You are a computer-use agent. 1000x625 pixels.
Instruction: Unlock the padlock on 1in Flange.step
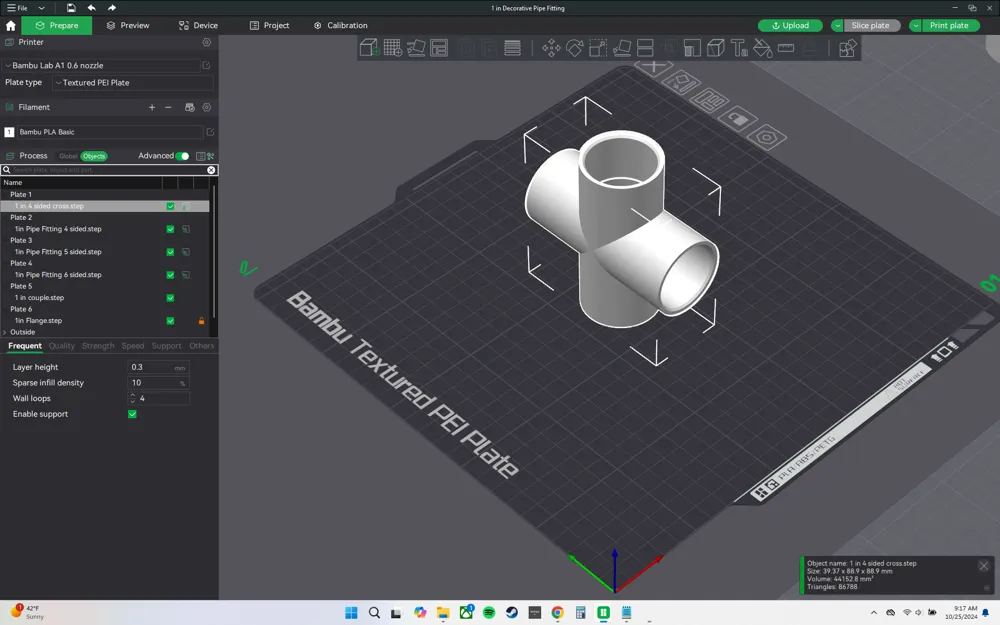coord(200,320)
